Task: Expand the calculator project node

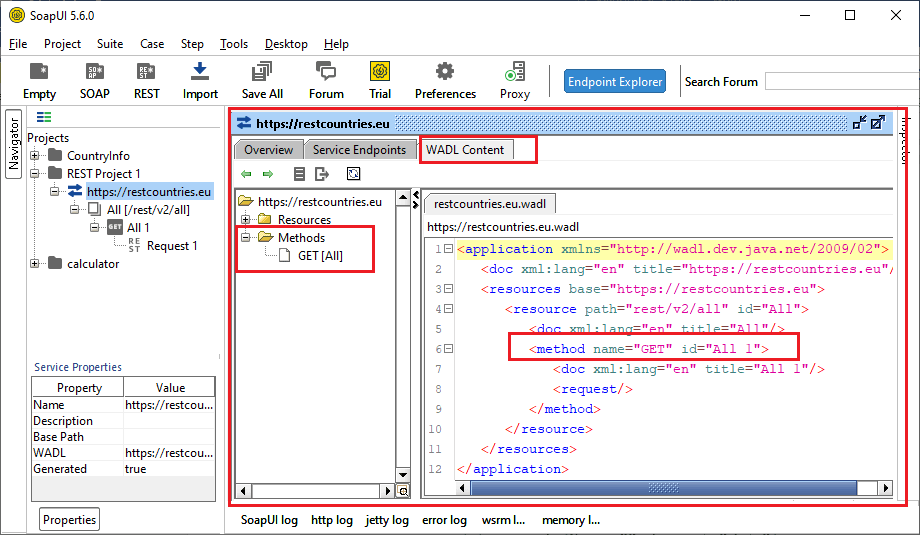Action: (x=35, y=263)
